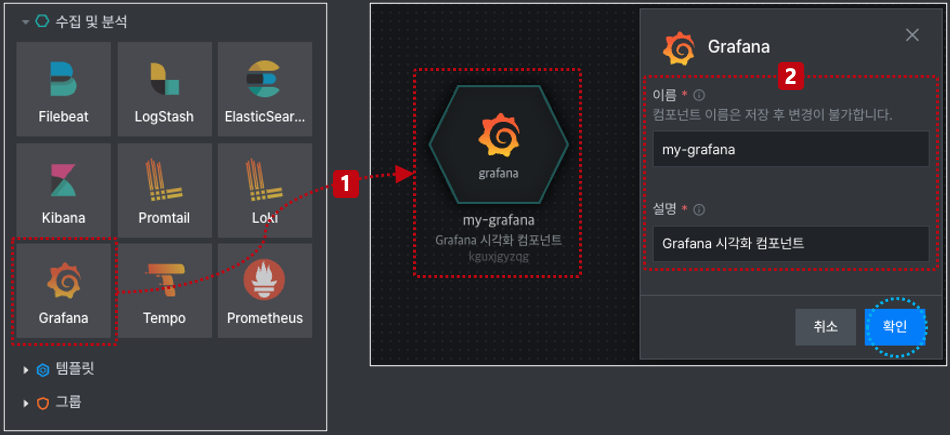Viewport: 950px width, 435px height.
Task: Close the Grafana settings dialog
Action: [912, 35]
